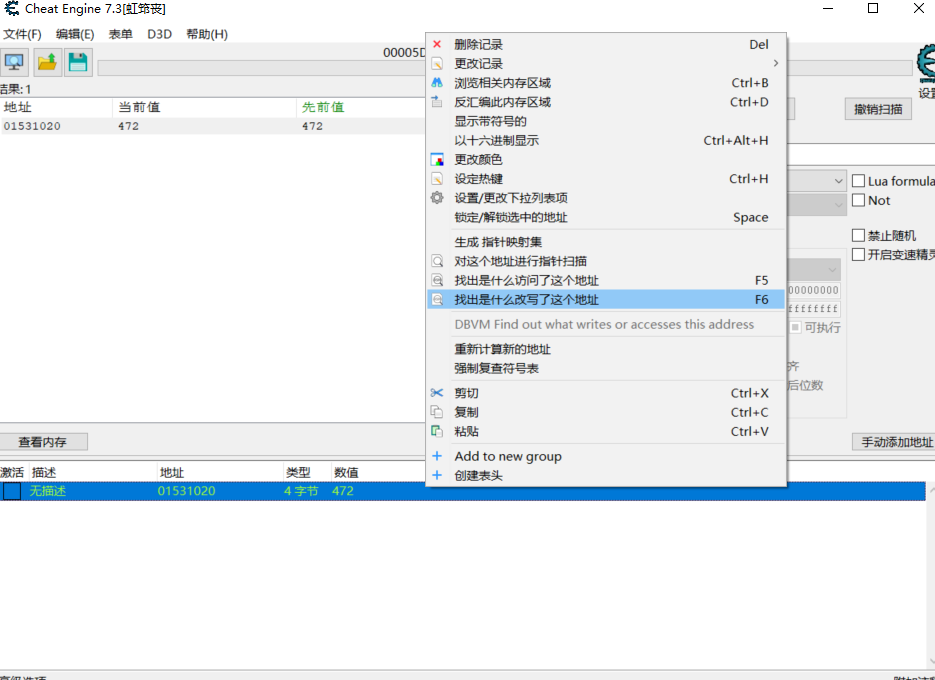Click red X icon beside 删除记录
Screen dimensions: 935x680
(437, 44)
